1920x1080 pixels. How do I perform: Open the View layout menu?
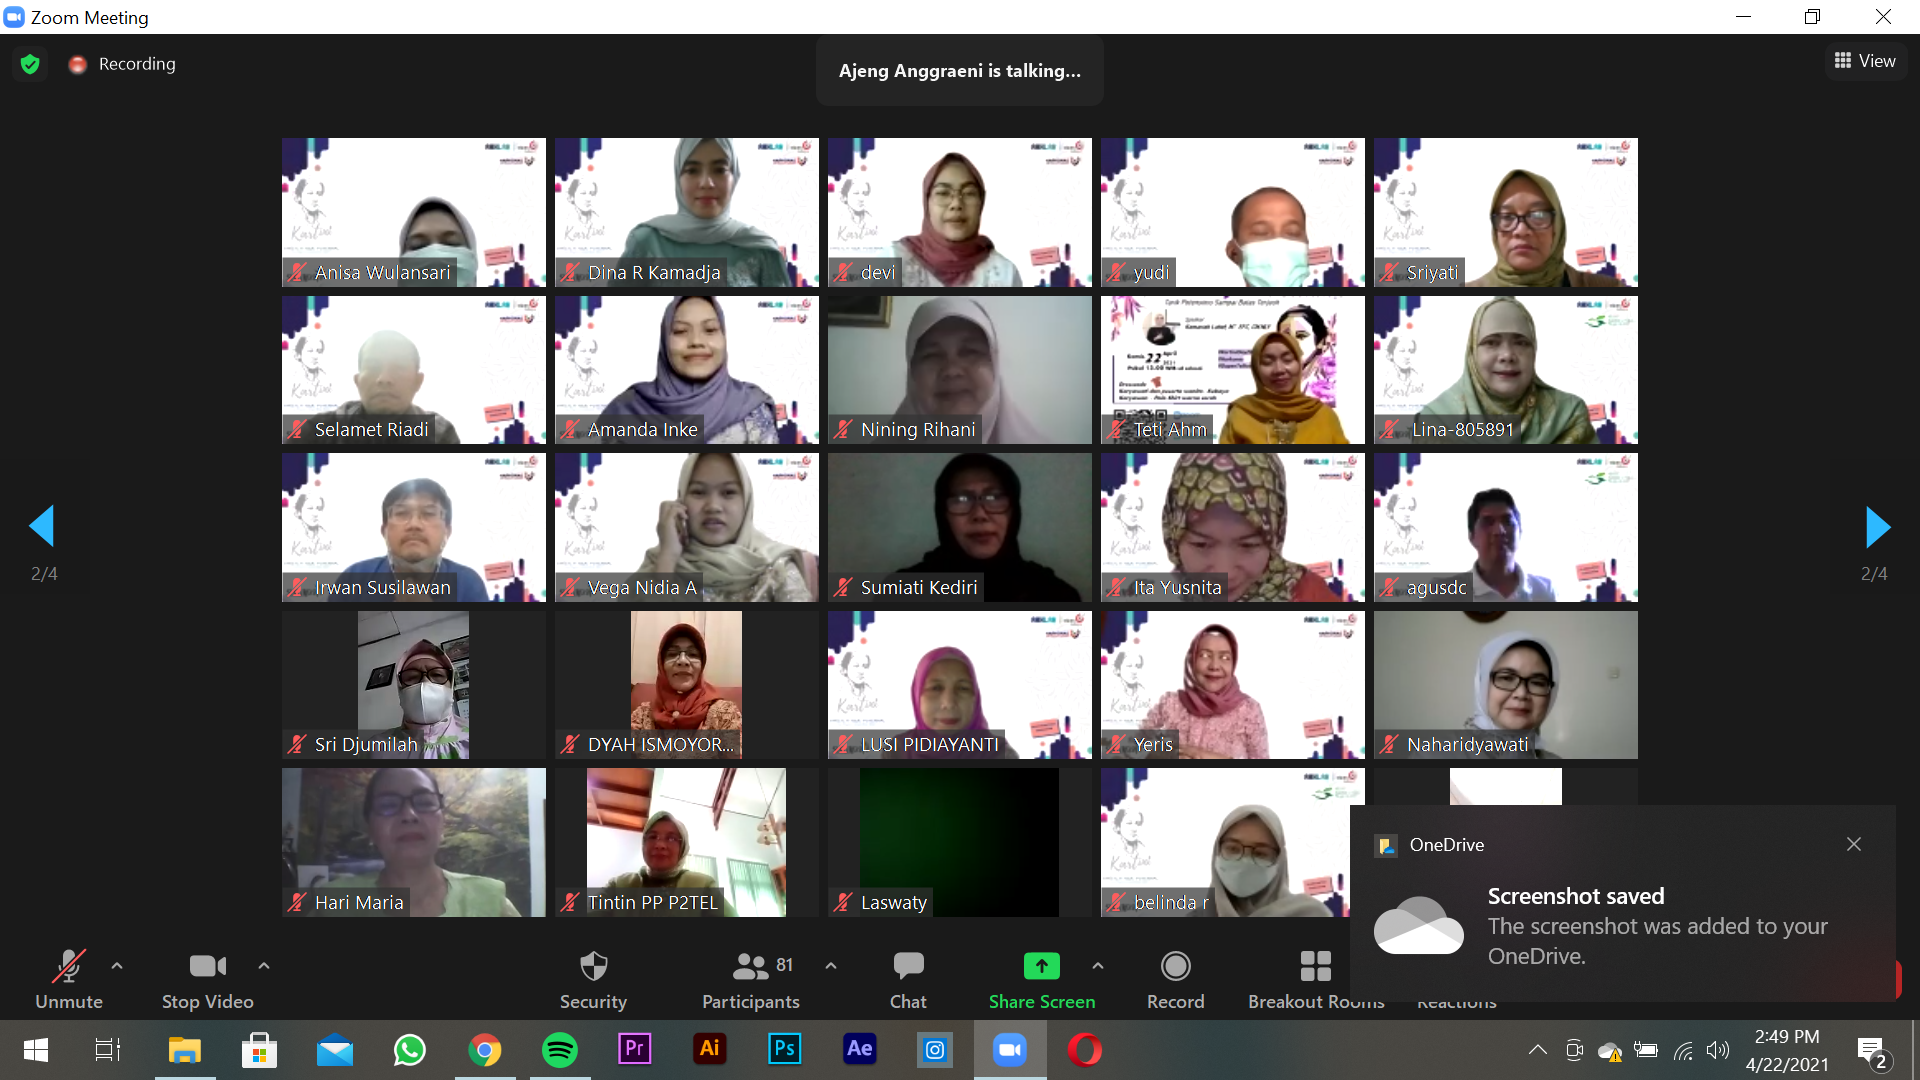tap(1865, 61)
